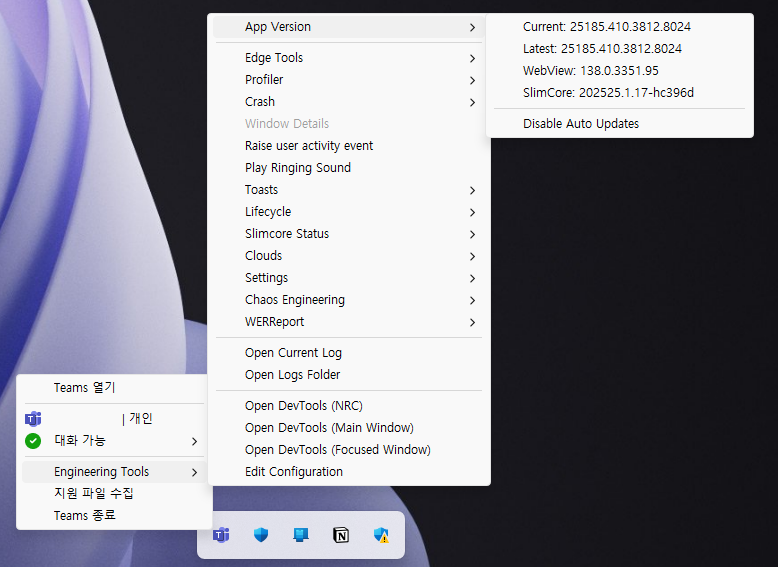The image size is (778, 567).
Task: Click the App Version menu label
Action: [x=278, y=27]
